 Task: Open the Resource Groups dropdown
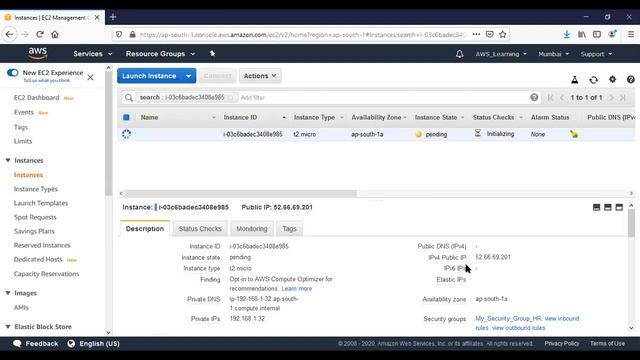tap(160, 53)
